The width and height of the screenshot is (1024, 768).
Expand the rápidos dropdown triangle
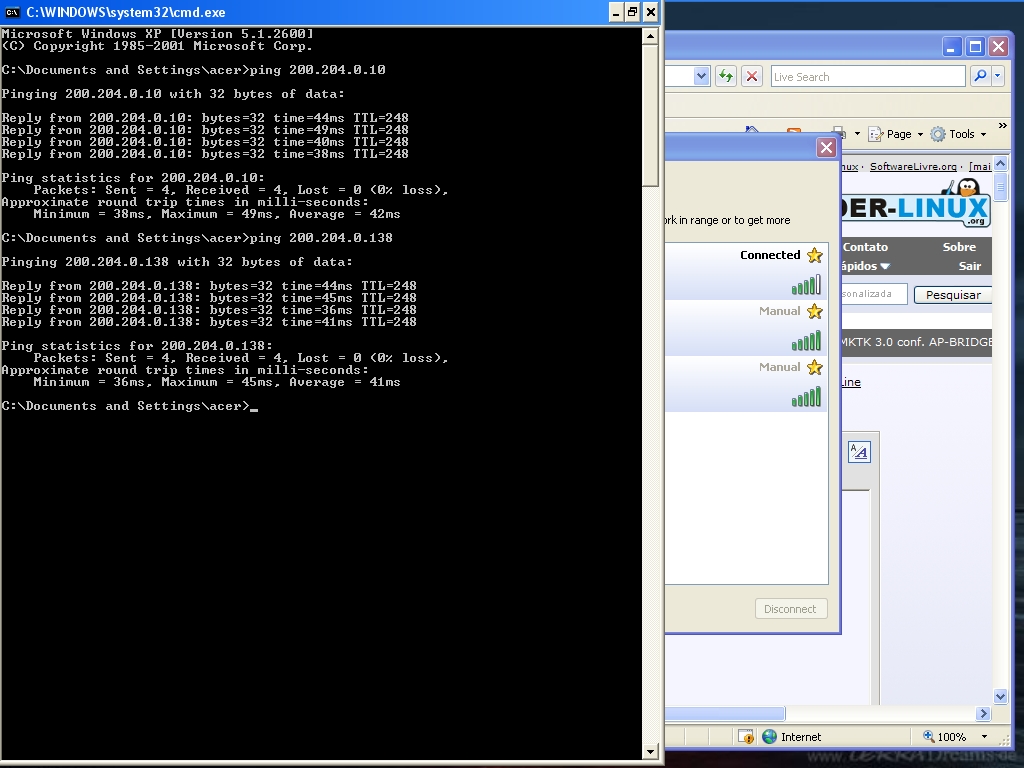885,266
